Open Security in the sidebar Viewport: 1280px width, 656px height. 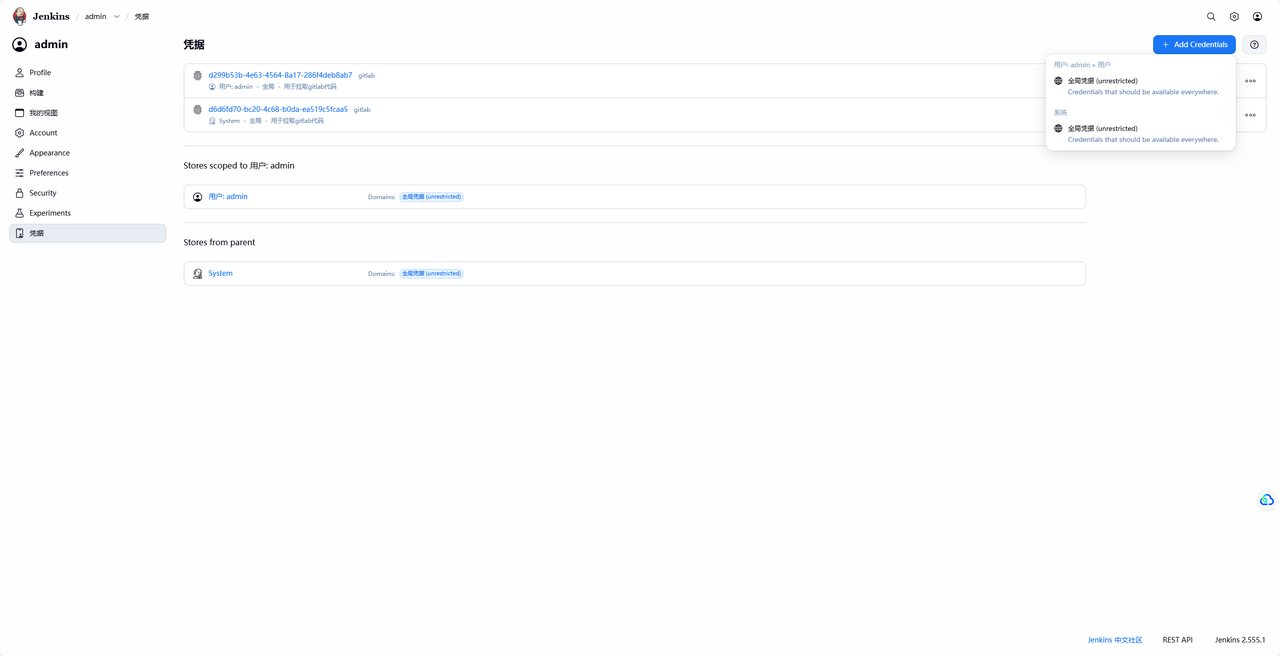pos(88,193)
